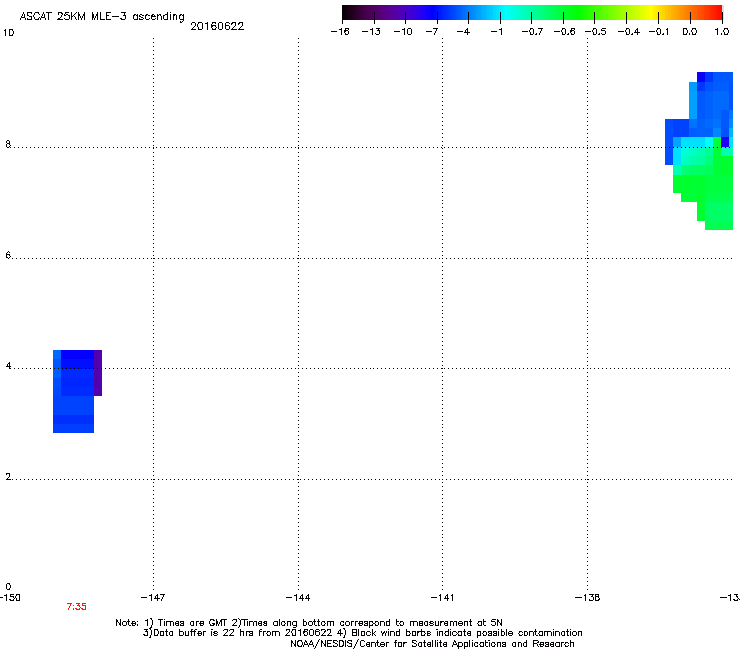The image size is (740, 650).
Task: Click the purple strip on the lower-left swath
Action: 98,373
